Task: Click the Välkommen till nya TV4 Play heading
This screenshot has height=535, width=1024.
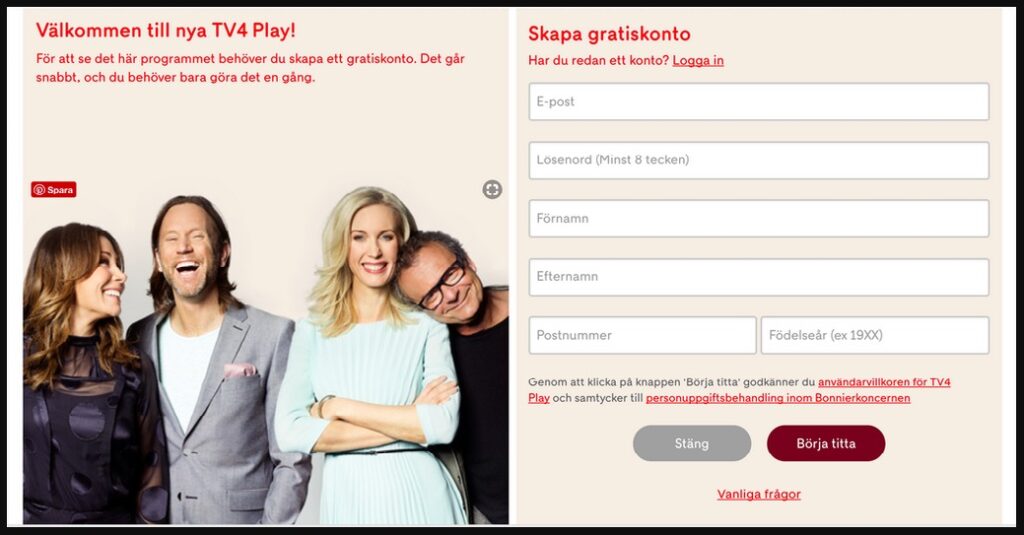Action: click(166, 30)
